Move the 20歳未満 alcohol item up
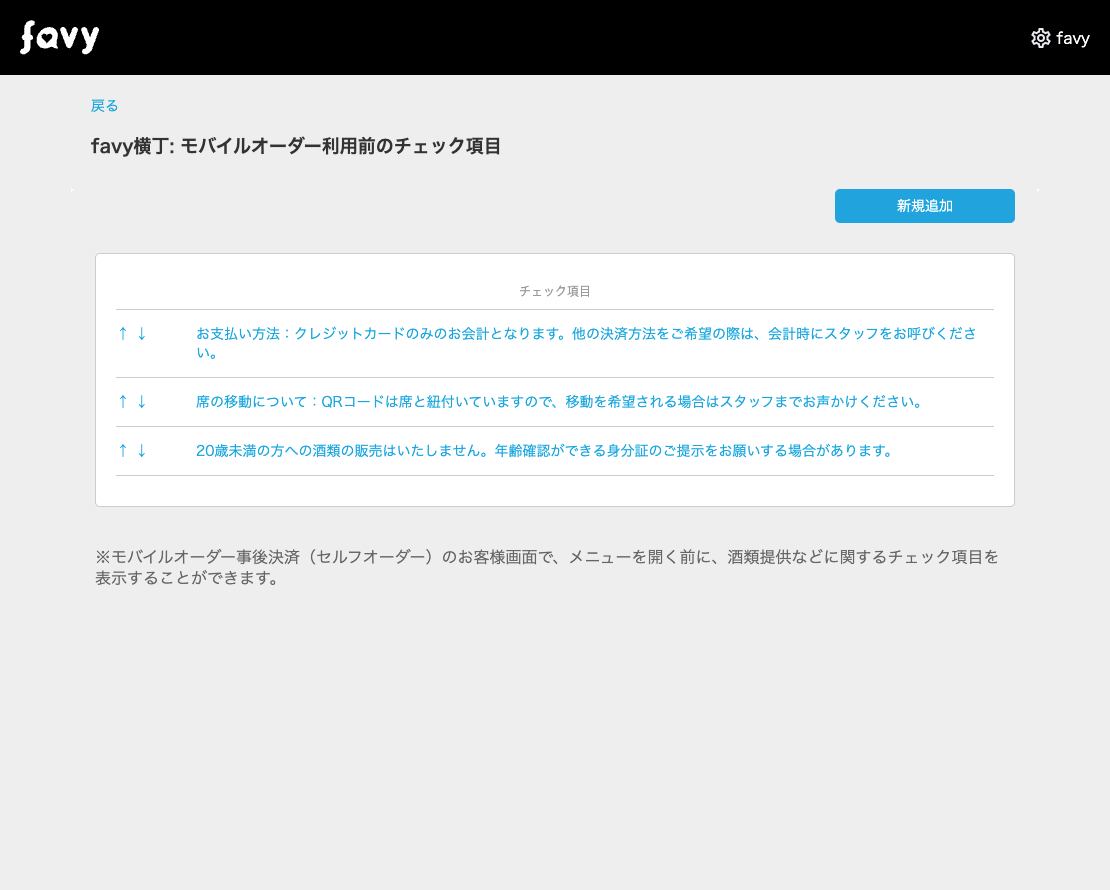 123,450
